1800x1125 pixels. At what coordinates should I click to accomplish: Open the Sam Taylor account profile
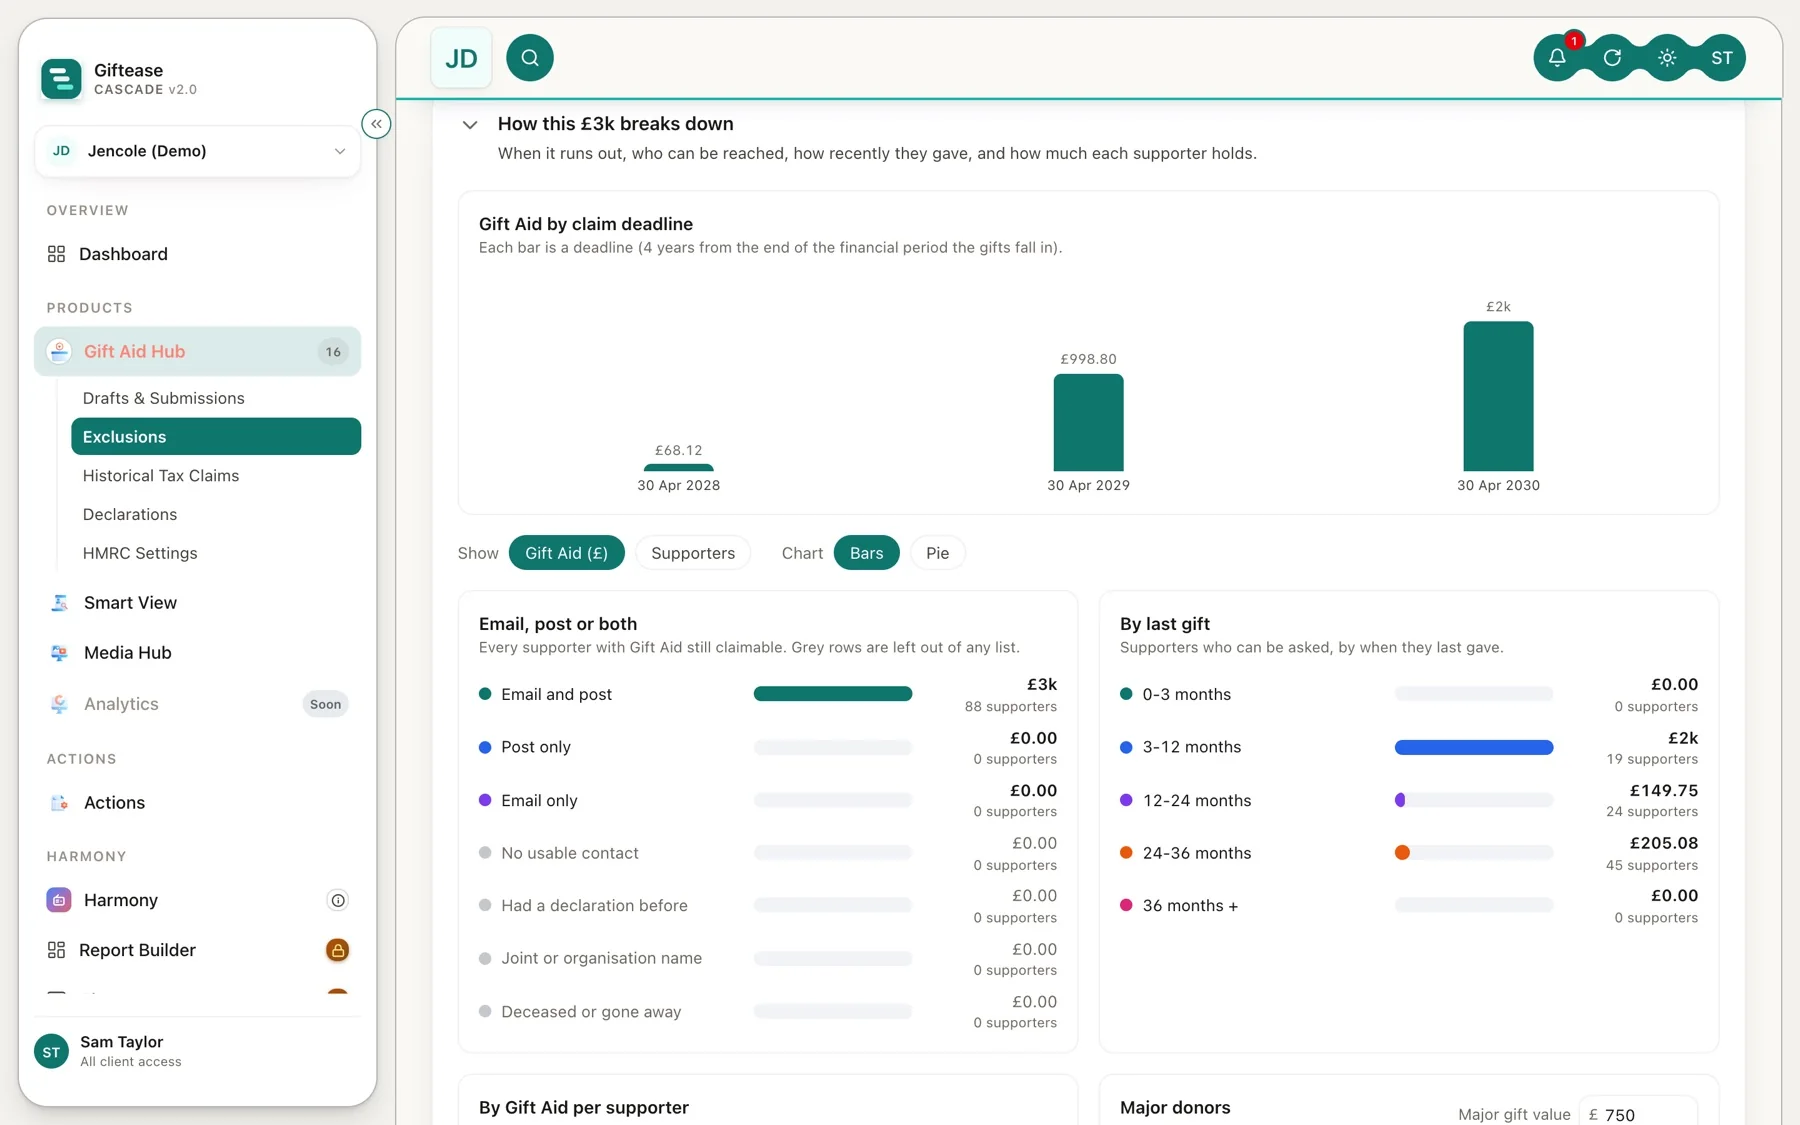pyautogui.click(x=198, y=1051)
